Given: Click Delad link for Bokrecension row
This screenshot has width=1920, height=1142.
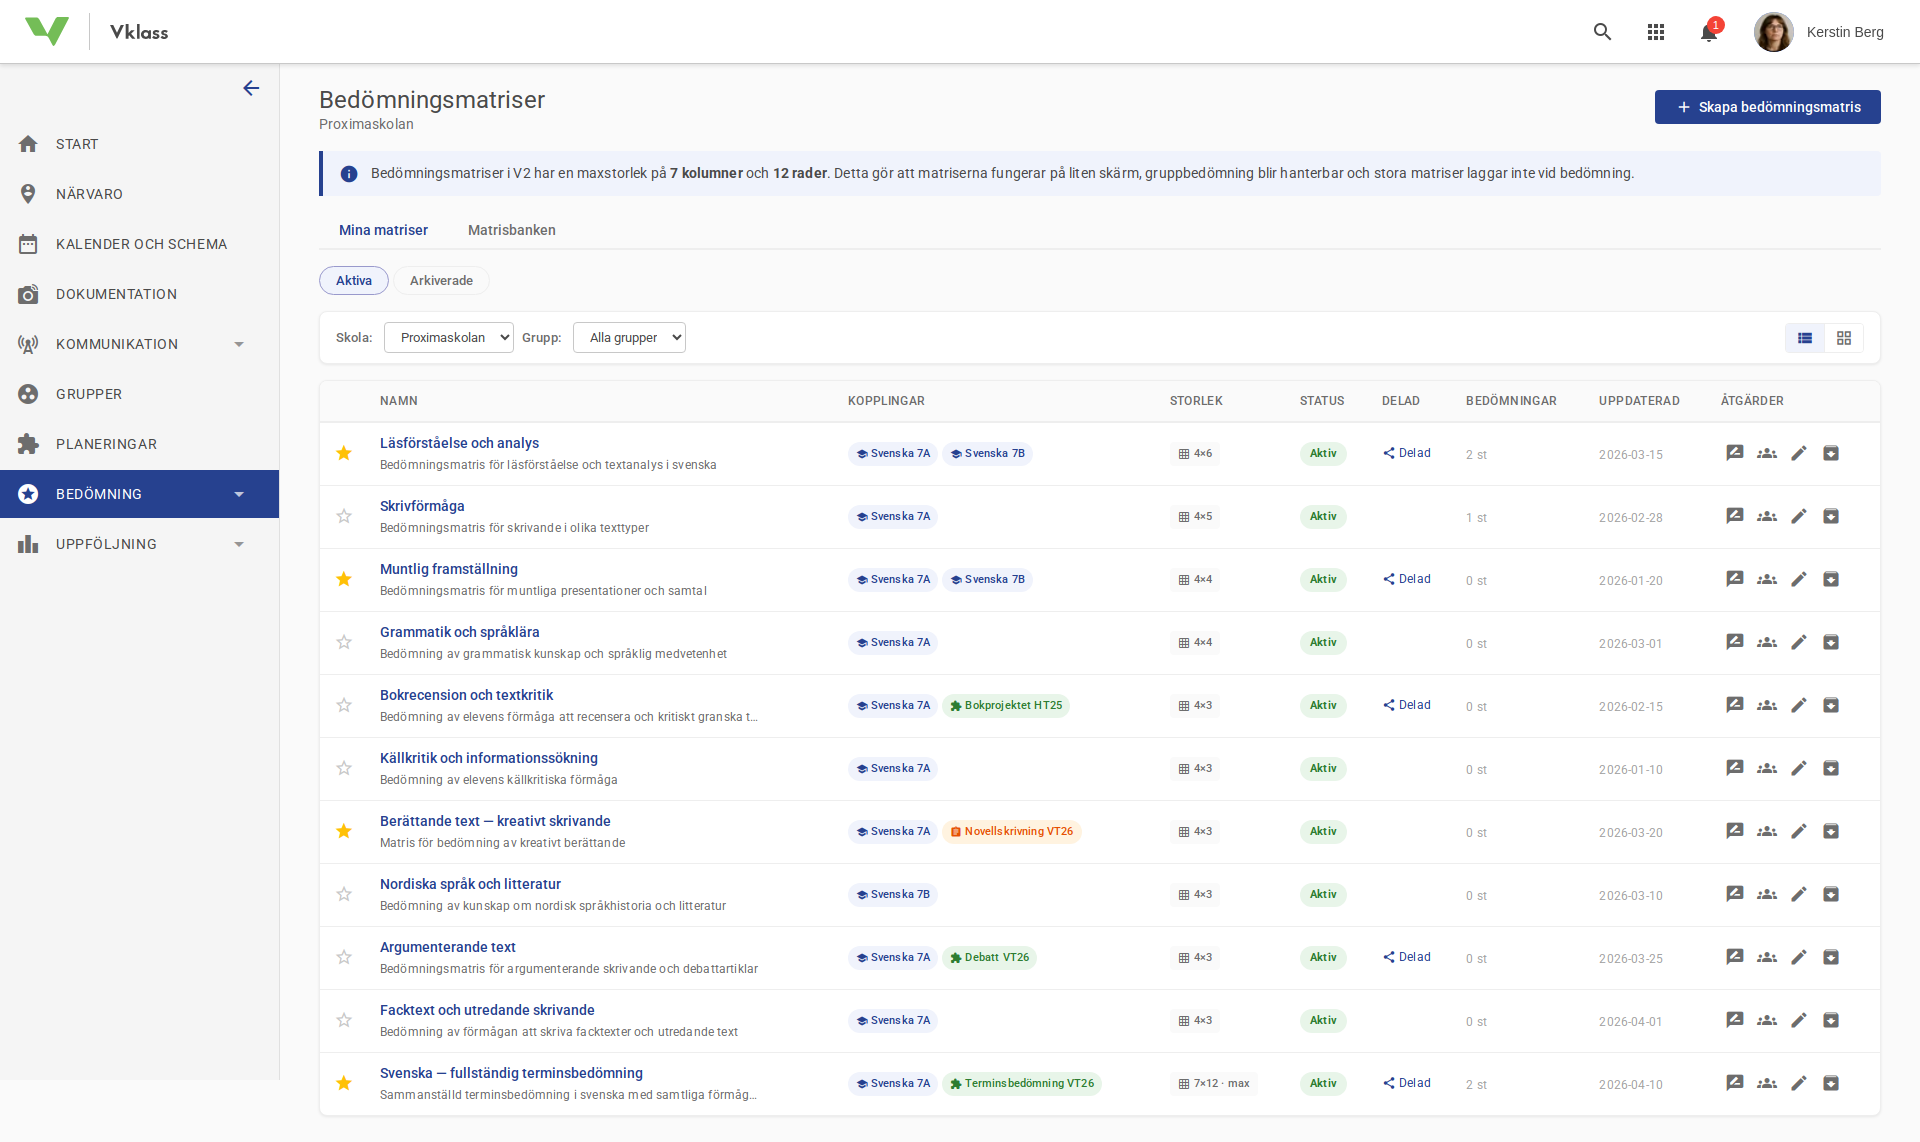Looking at the screenshot, I should coord(1407,705).
